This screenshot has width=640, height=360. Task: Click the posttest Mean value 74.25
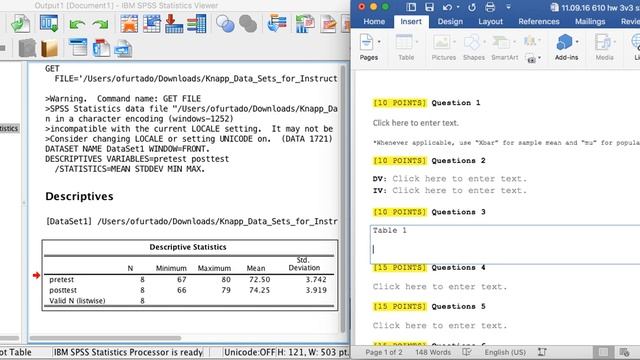pos(260,290)
